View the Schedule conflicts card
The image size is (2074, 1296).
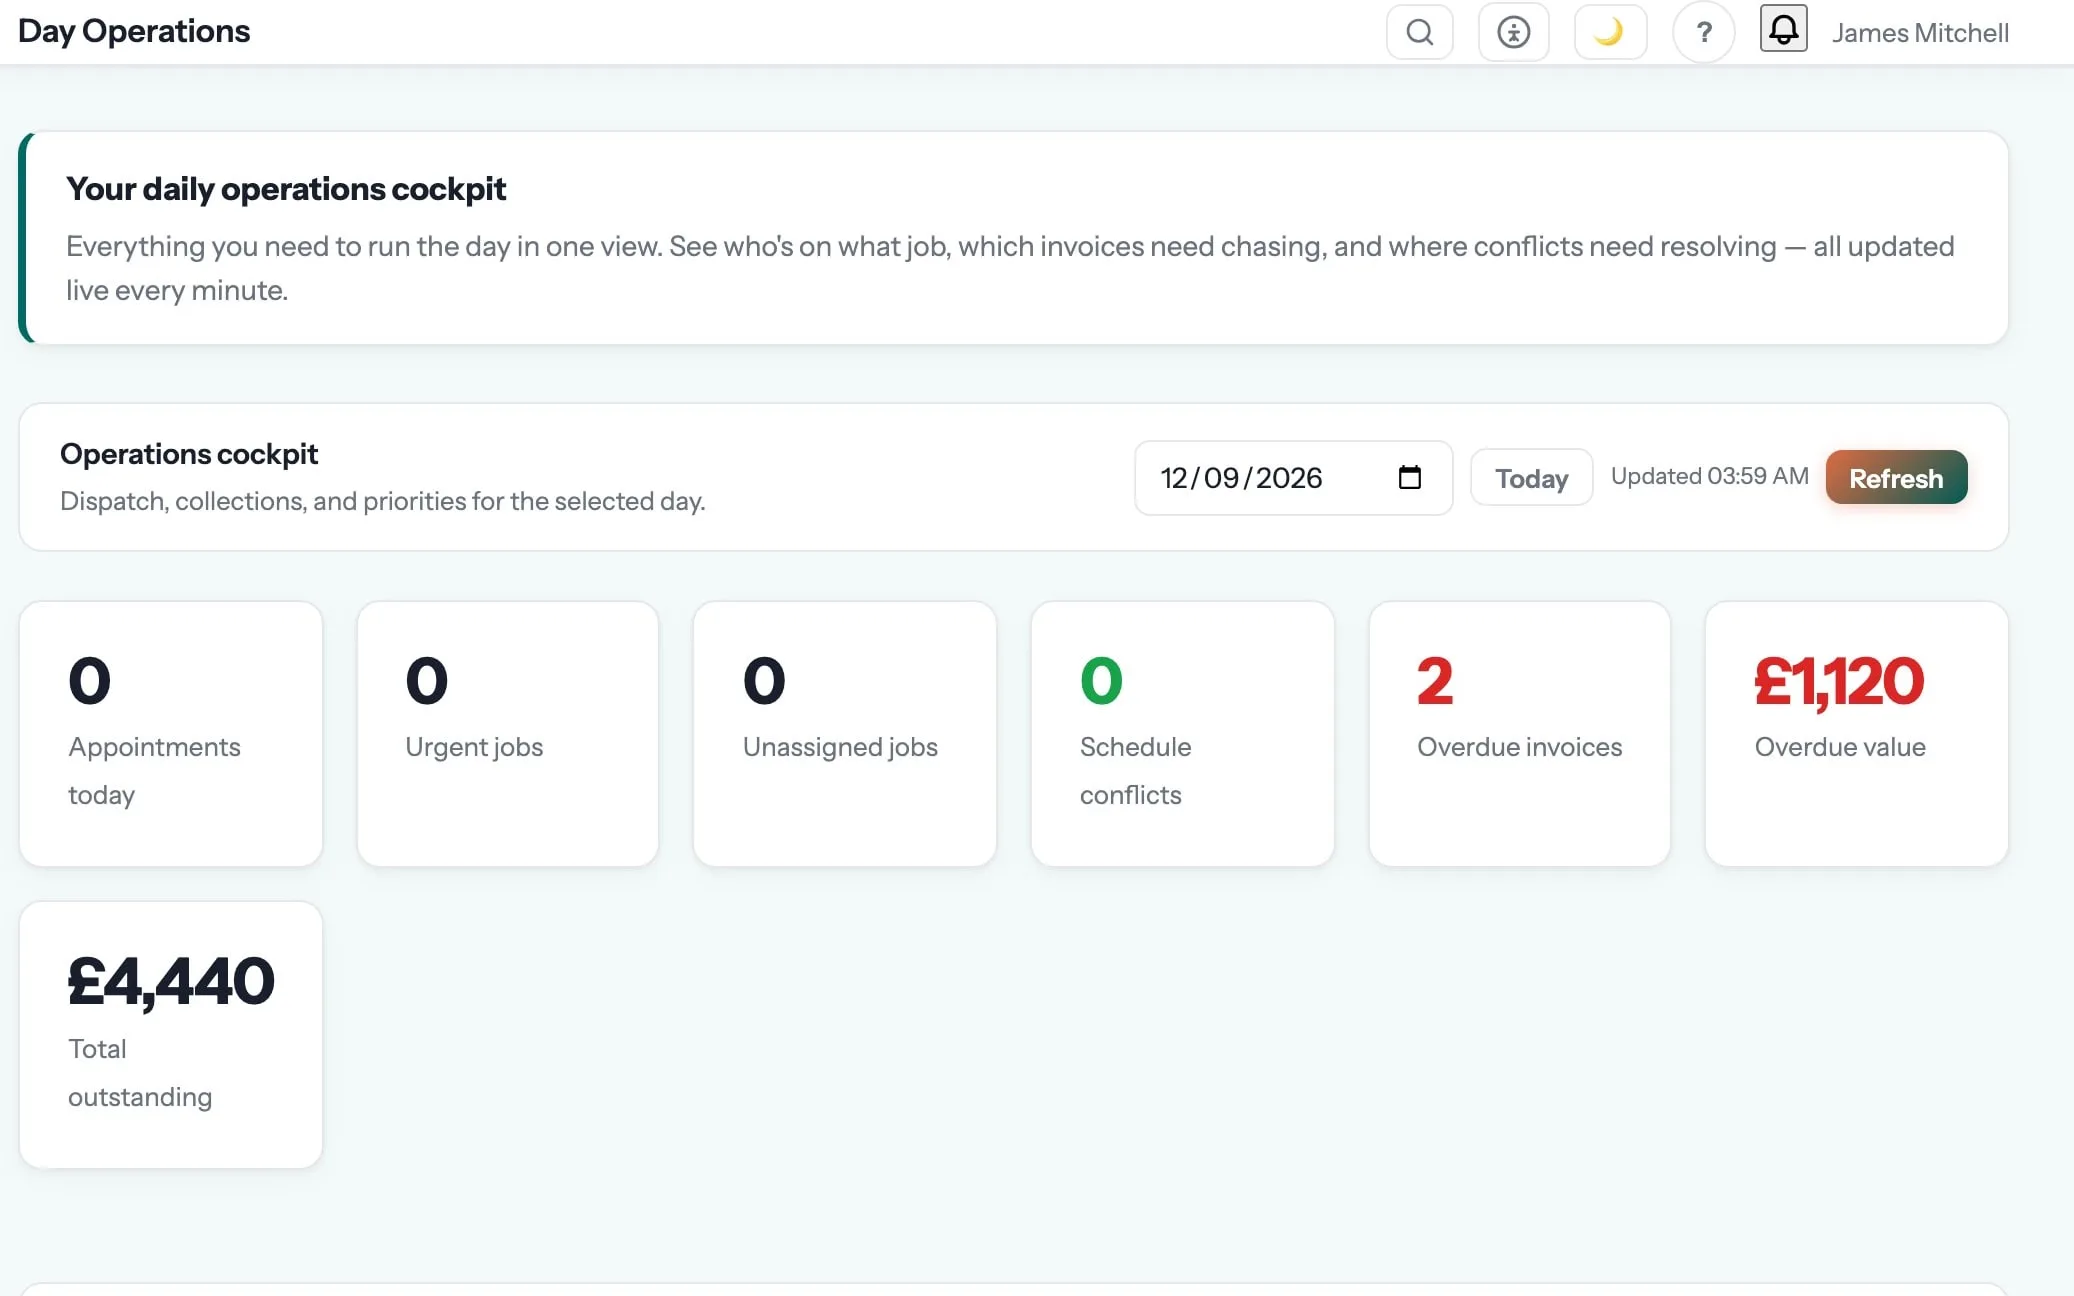coord(1183,734)
